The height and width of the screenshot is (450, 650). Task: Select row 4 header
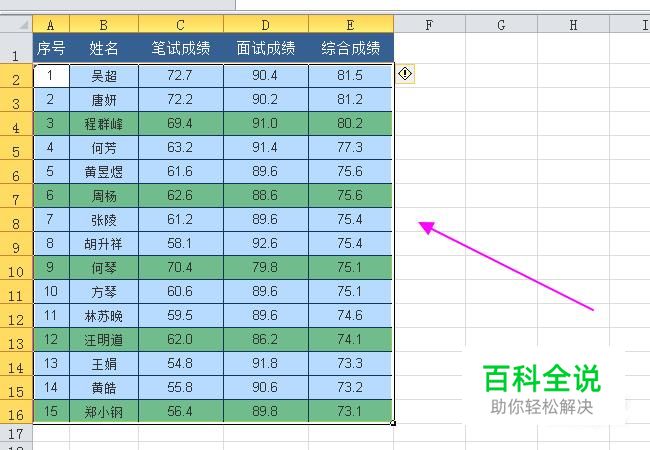(x=16, y=123)
